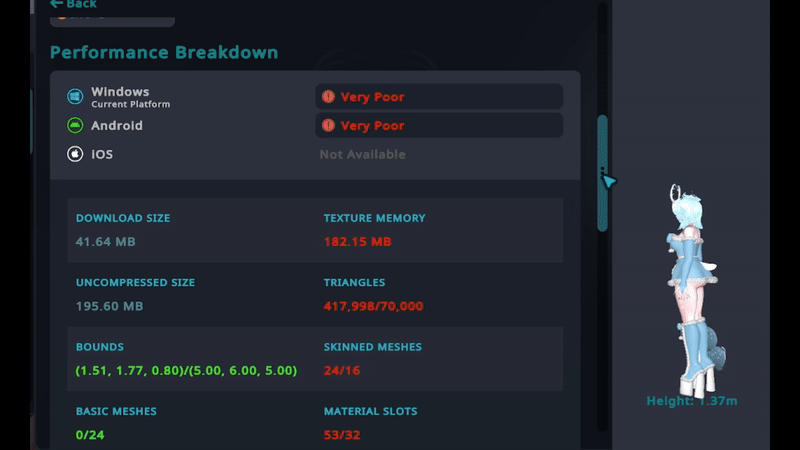
Task: Select the Uncompressed Size stat
Action: tap(135, 294)
